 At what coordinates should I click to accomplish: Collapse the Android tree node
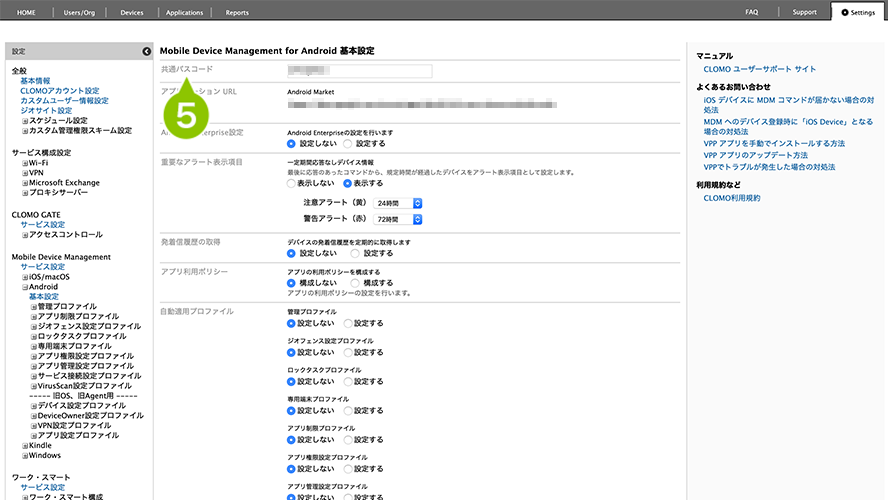[25, 287]
